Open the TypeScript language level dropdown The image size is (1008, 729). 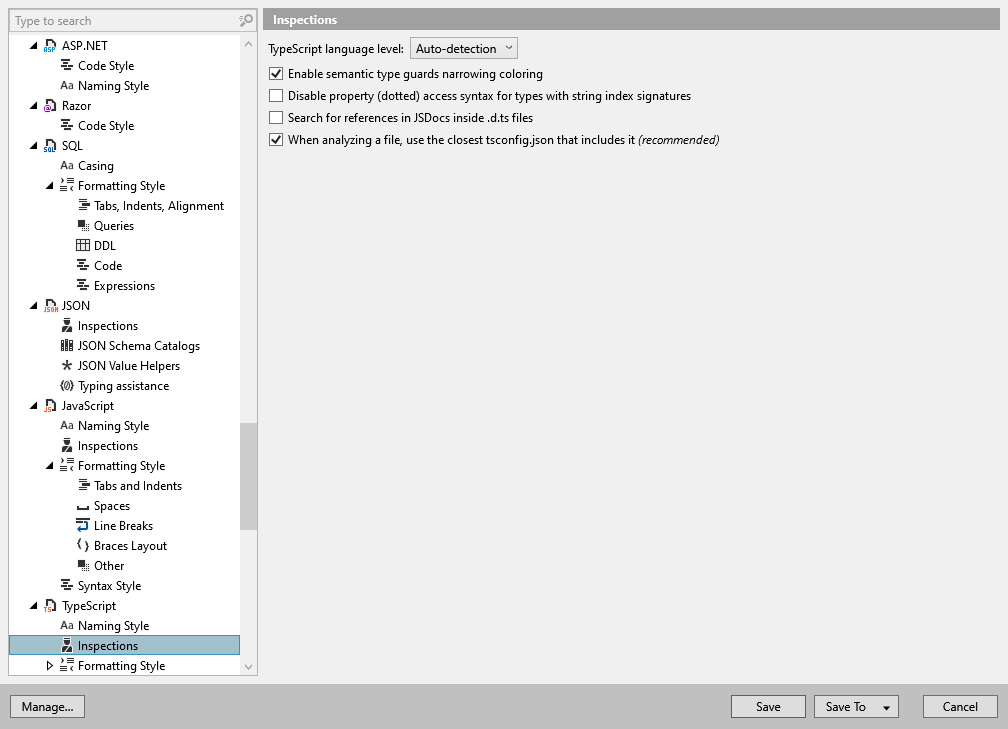tap(463, 47)
